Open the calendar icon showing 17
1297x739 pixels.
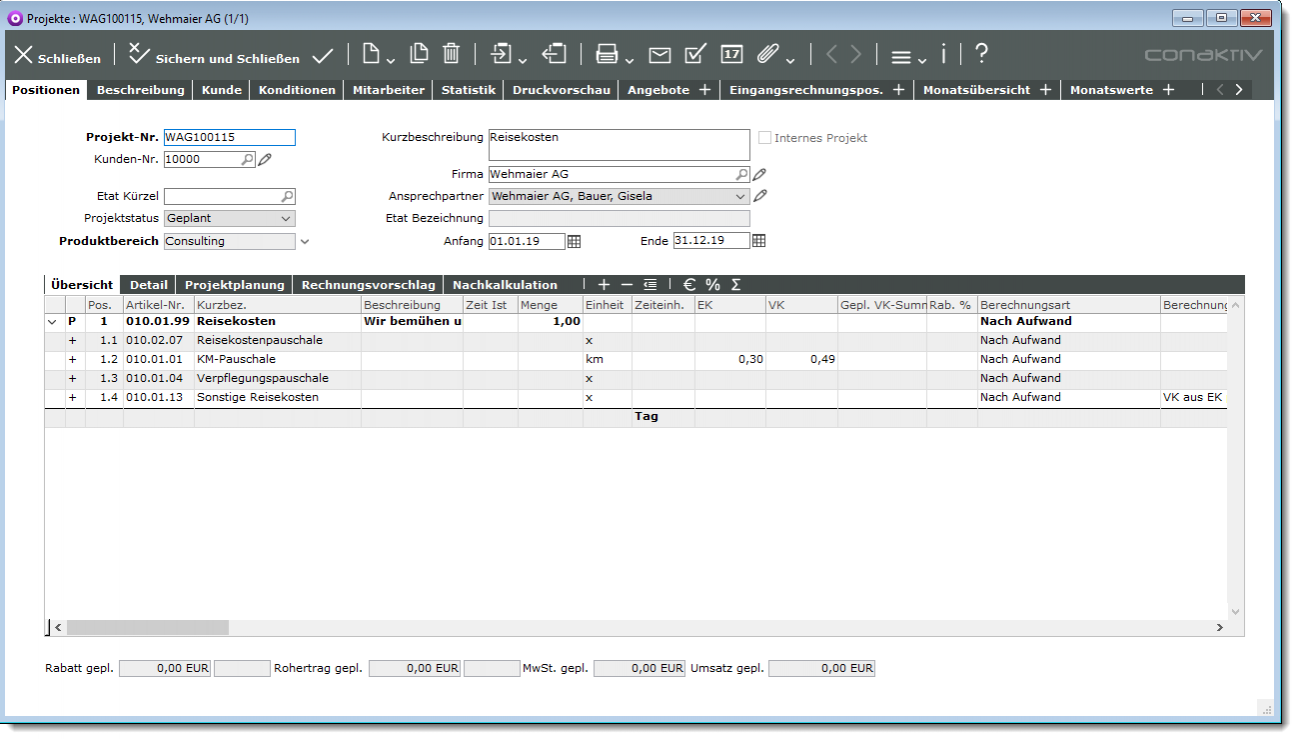732,54
